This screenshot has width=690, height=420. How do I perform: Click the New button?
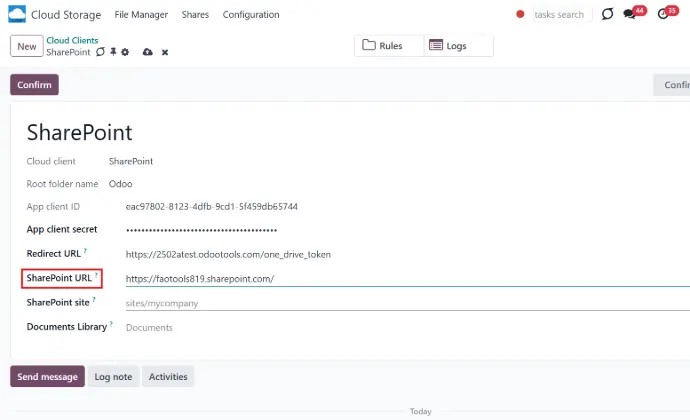[27, 46]
